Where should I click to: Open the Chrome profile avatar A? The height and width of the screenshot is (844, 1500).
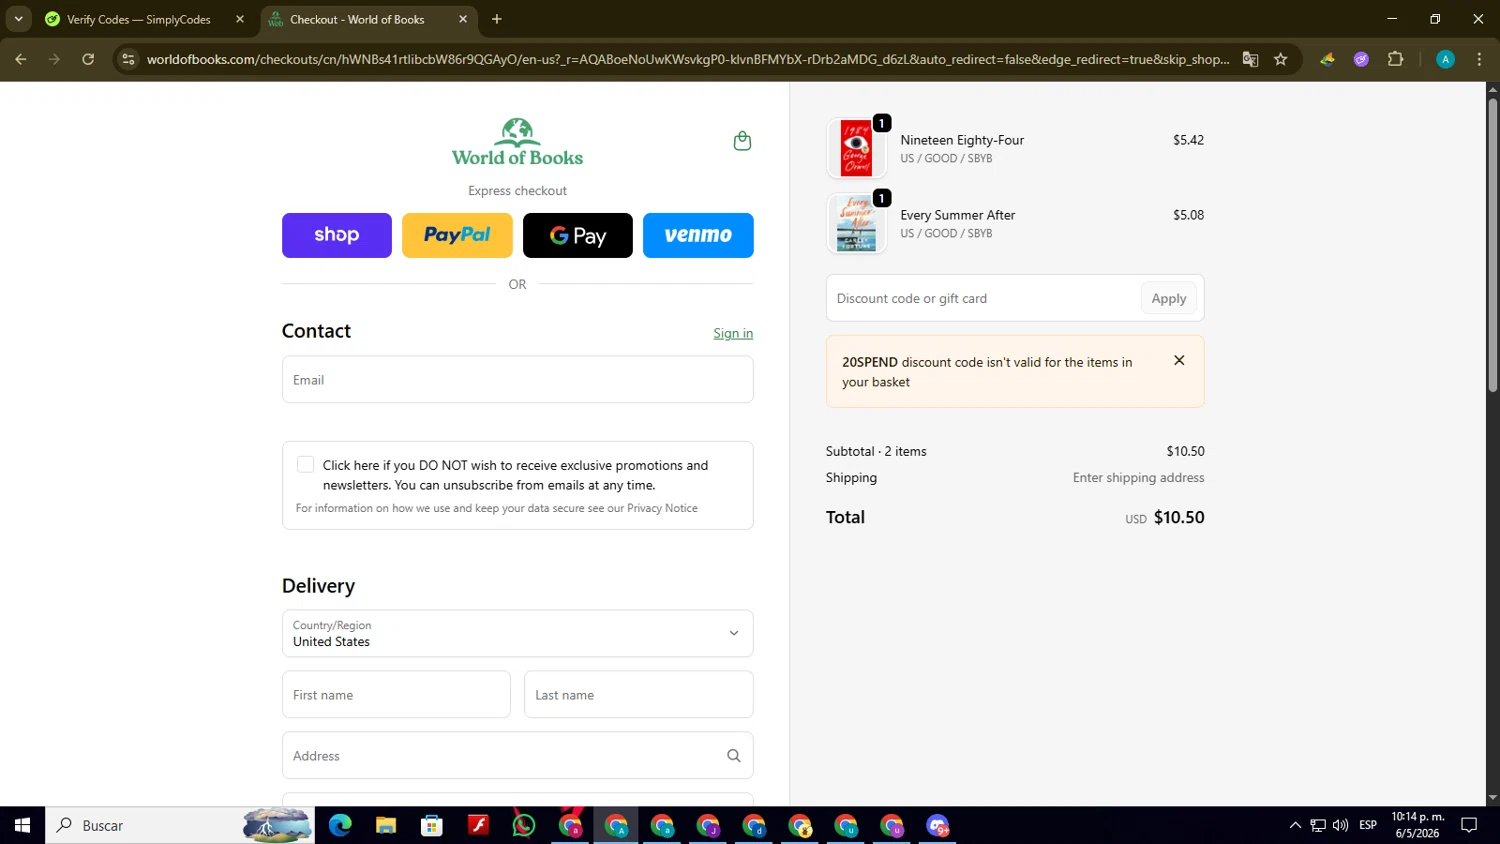[x=1445, y=59]
